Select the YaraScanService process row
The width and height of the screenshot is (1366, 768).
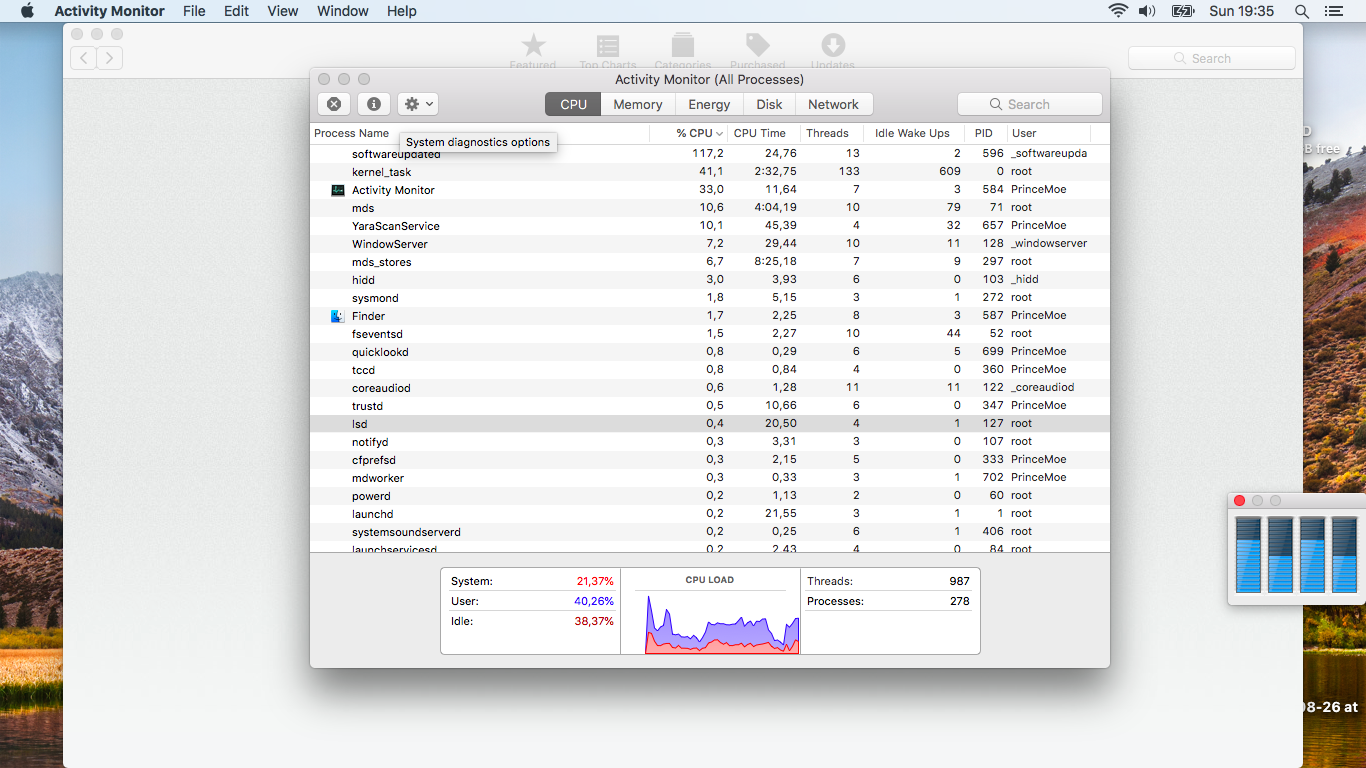click(x=710, y=226)
